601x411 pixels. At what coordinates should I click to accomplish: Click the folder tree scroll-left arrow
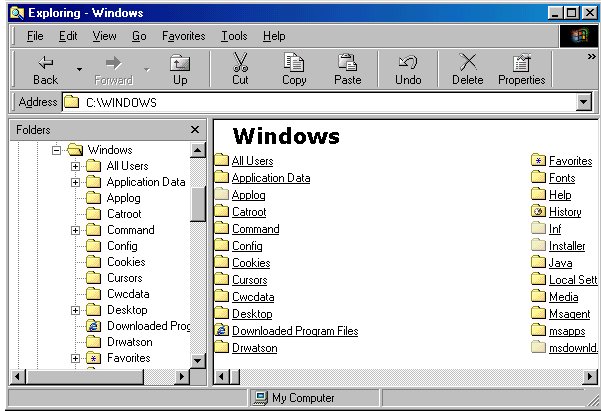18,377
